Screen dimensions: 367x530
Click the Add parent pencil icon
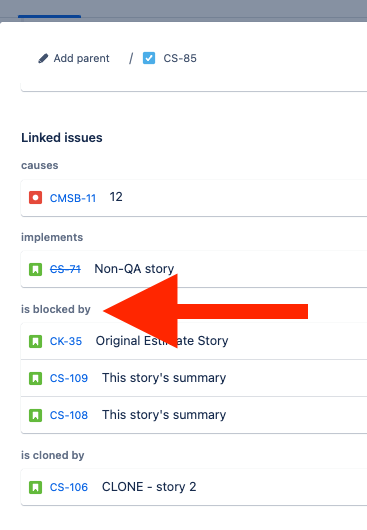coord(43,58)
